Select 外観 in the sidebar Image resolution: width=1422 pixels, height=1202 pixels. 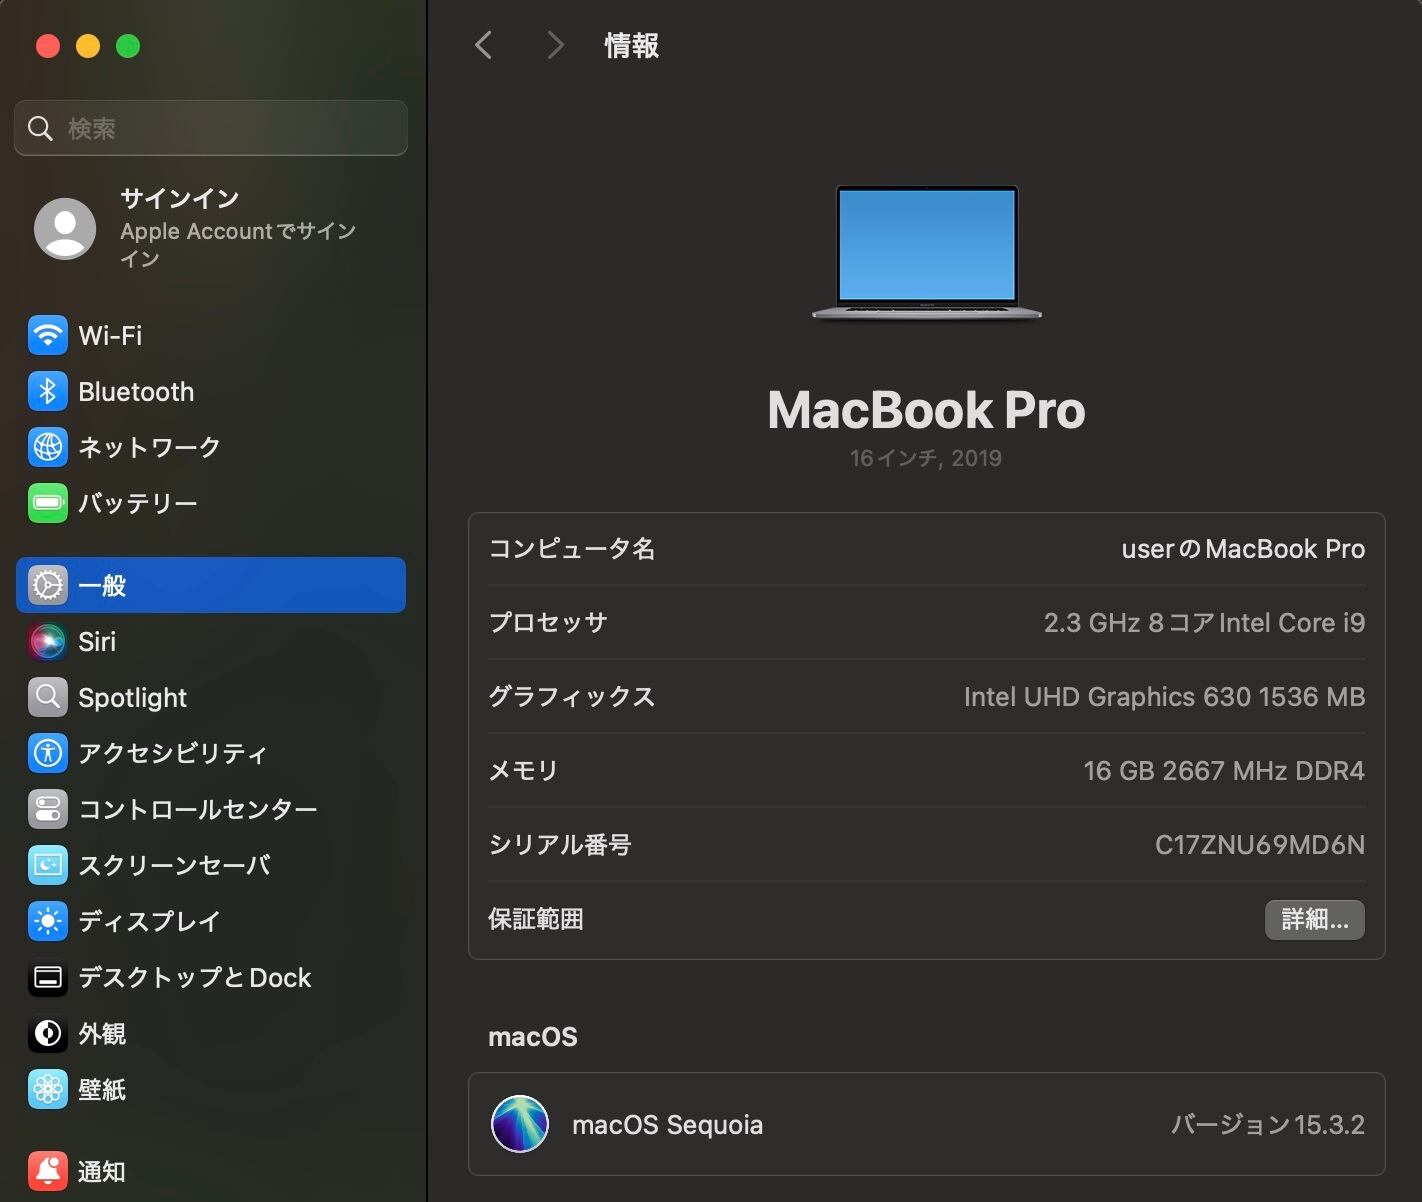(x=211, y=1033)
